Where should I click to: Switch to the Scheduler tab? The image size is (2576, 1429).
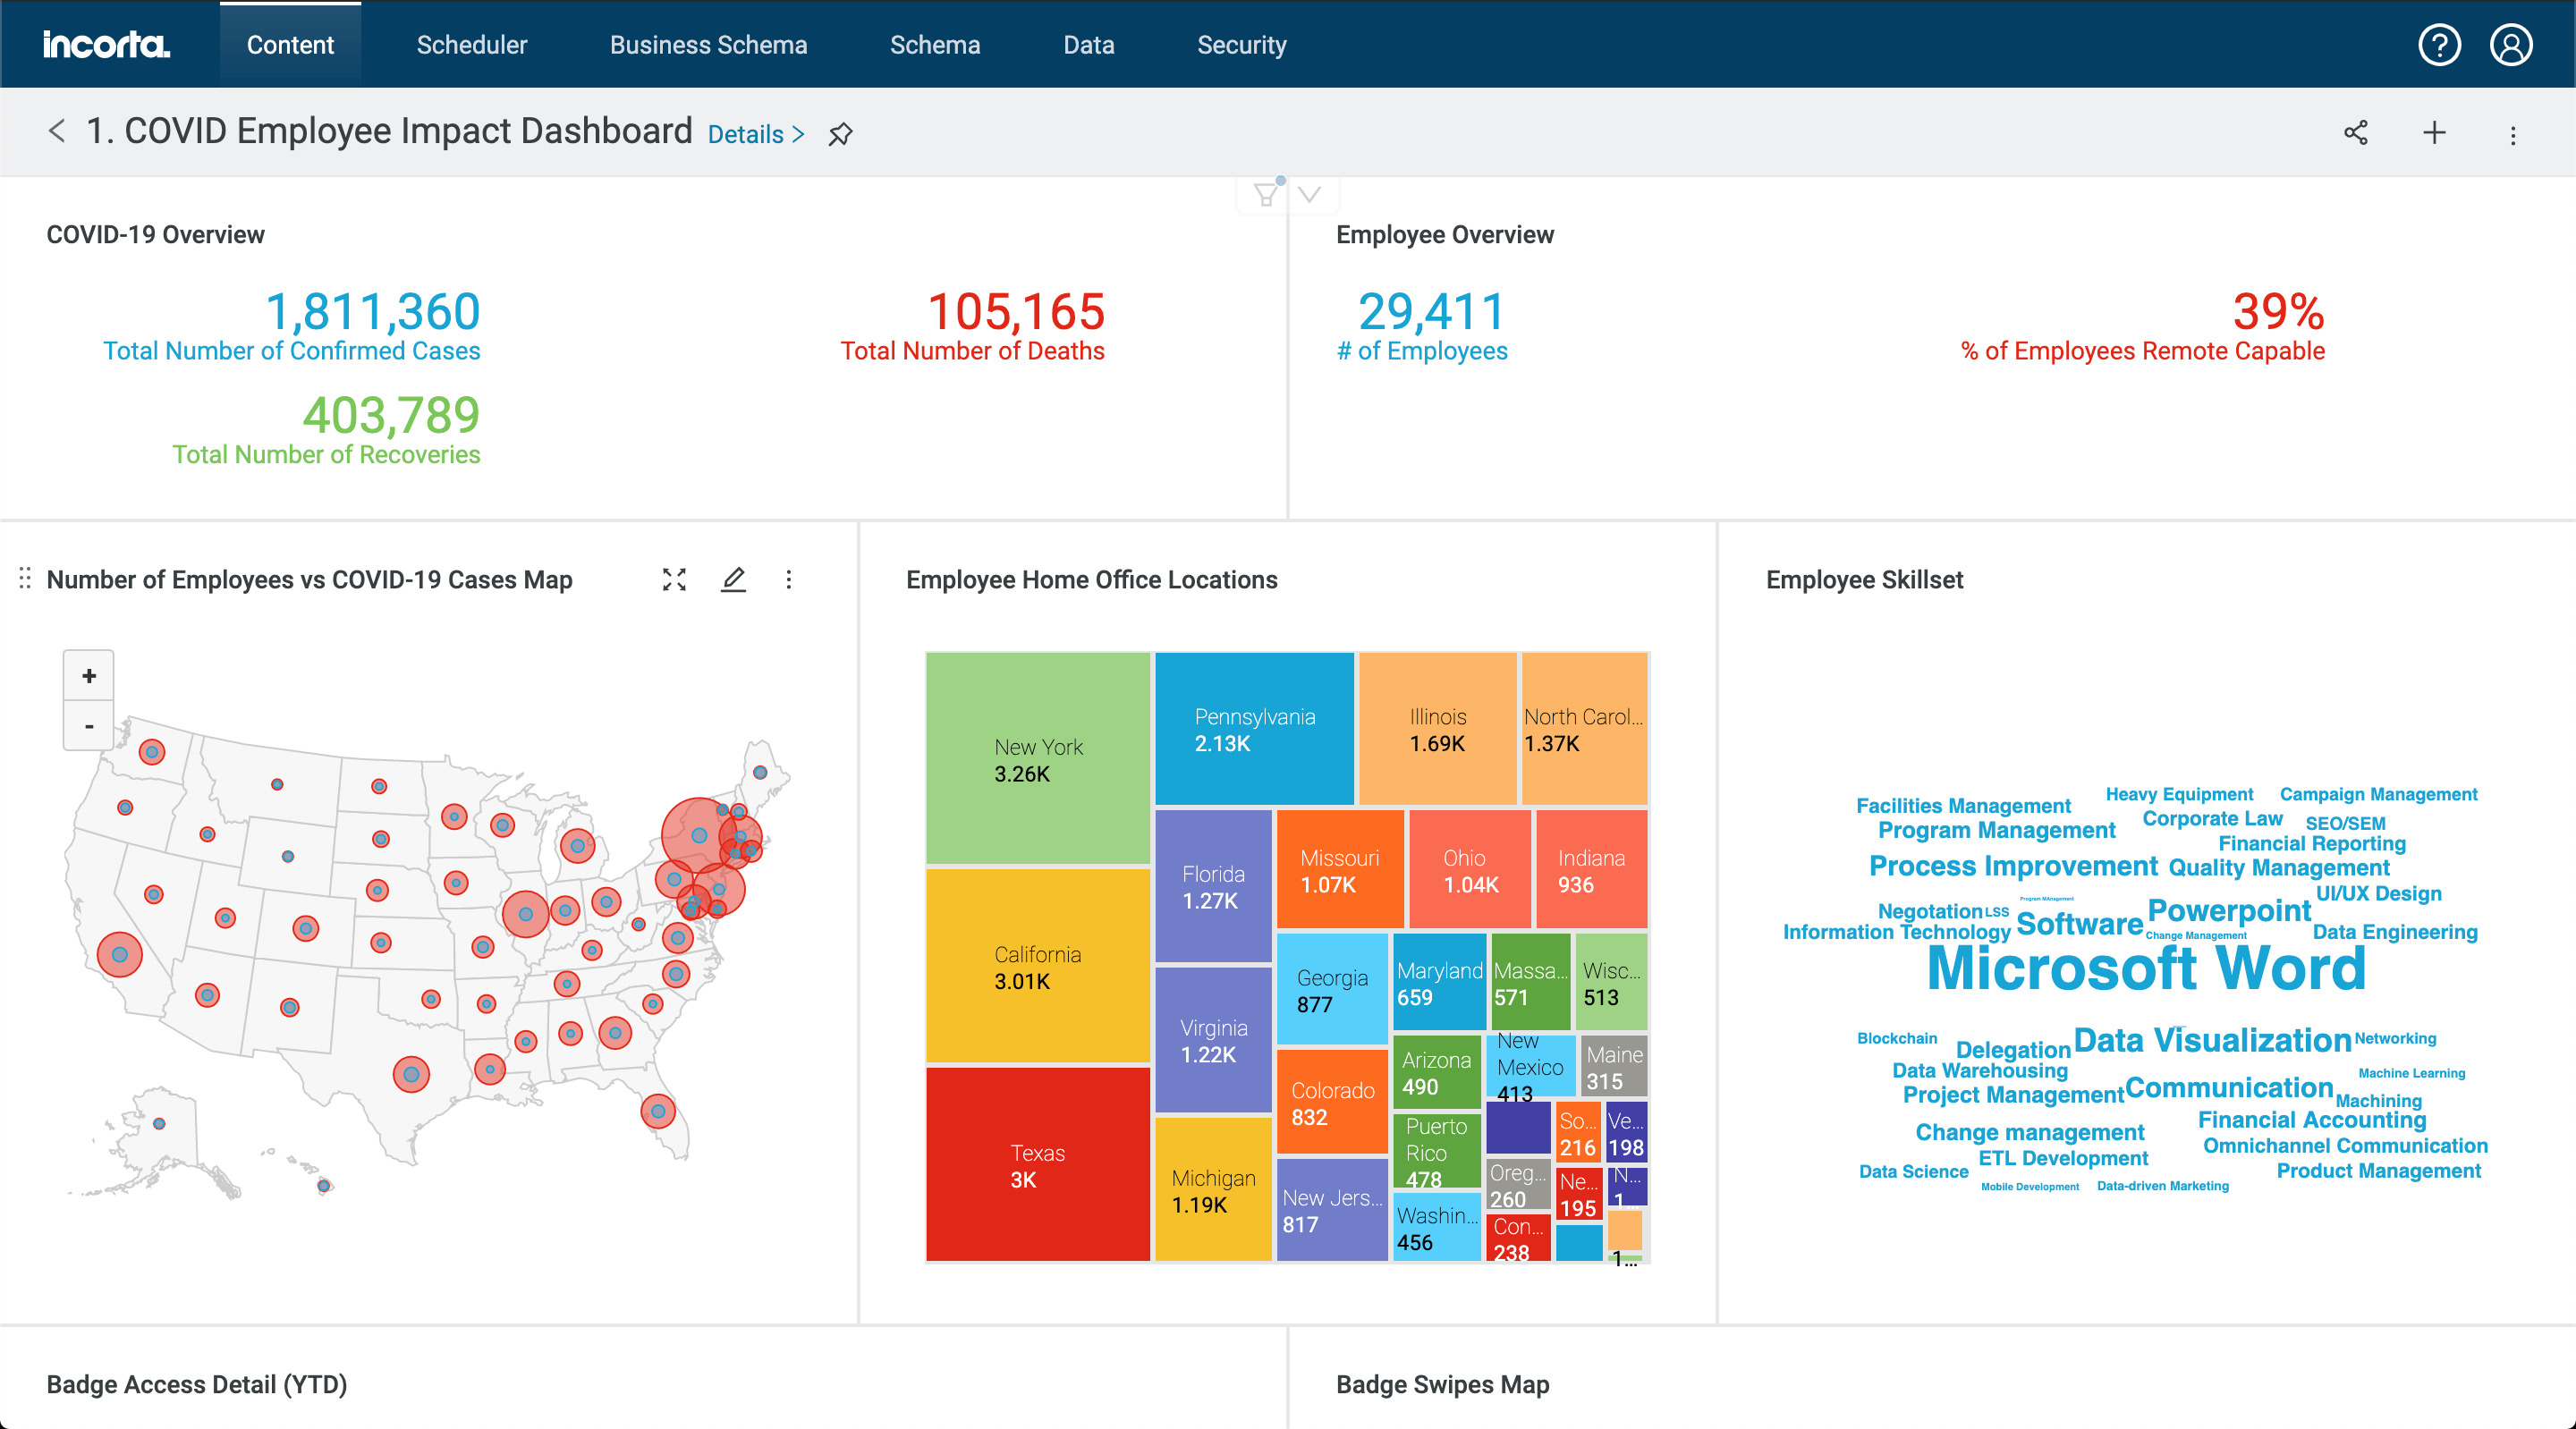(471, 44)
